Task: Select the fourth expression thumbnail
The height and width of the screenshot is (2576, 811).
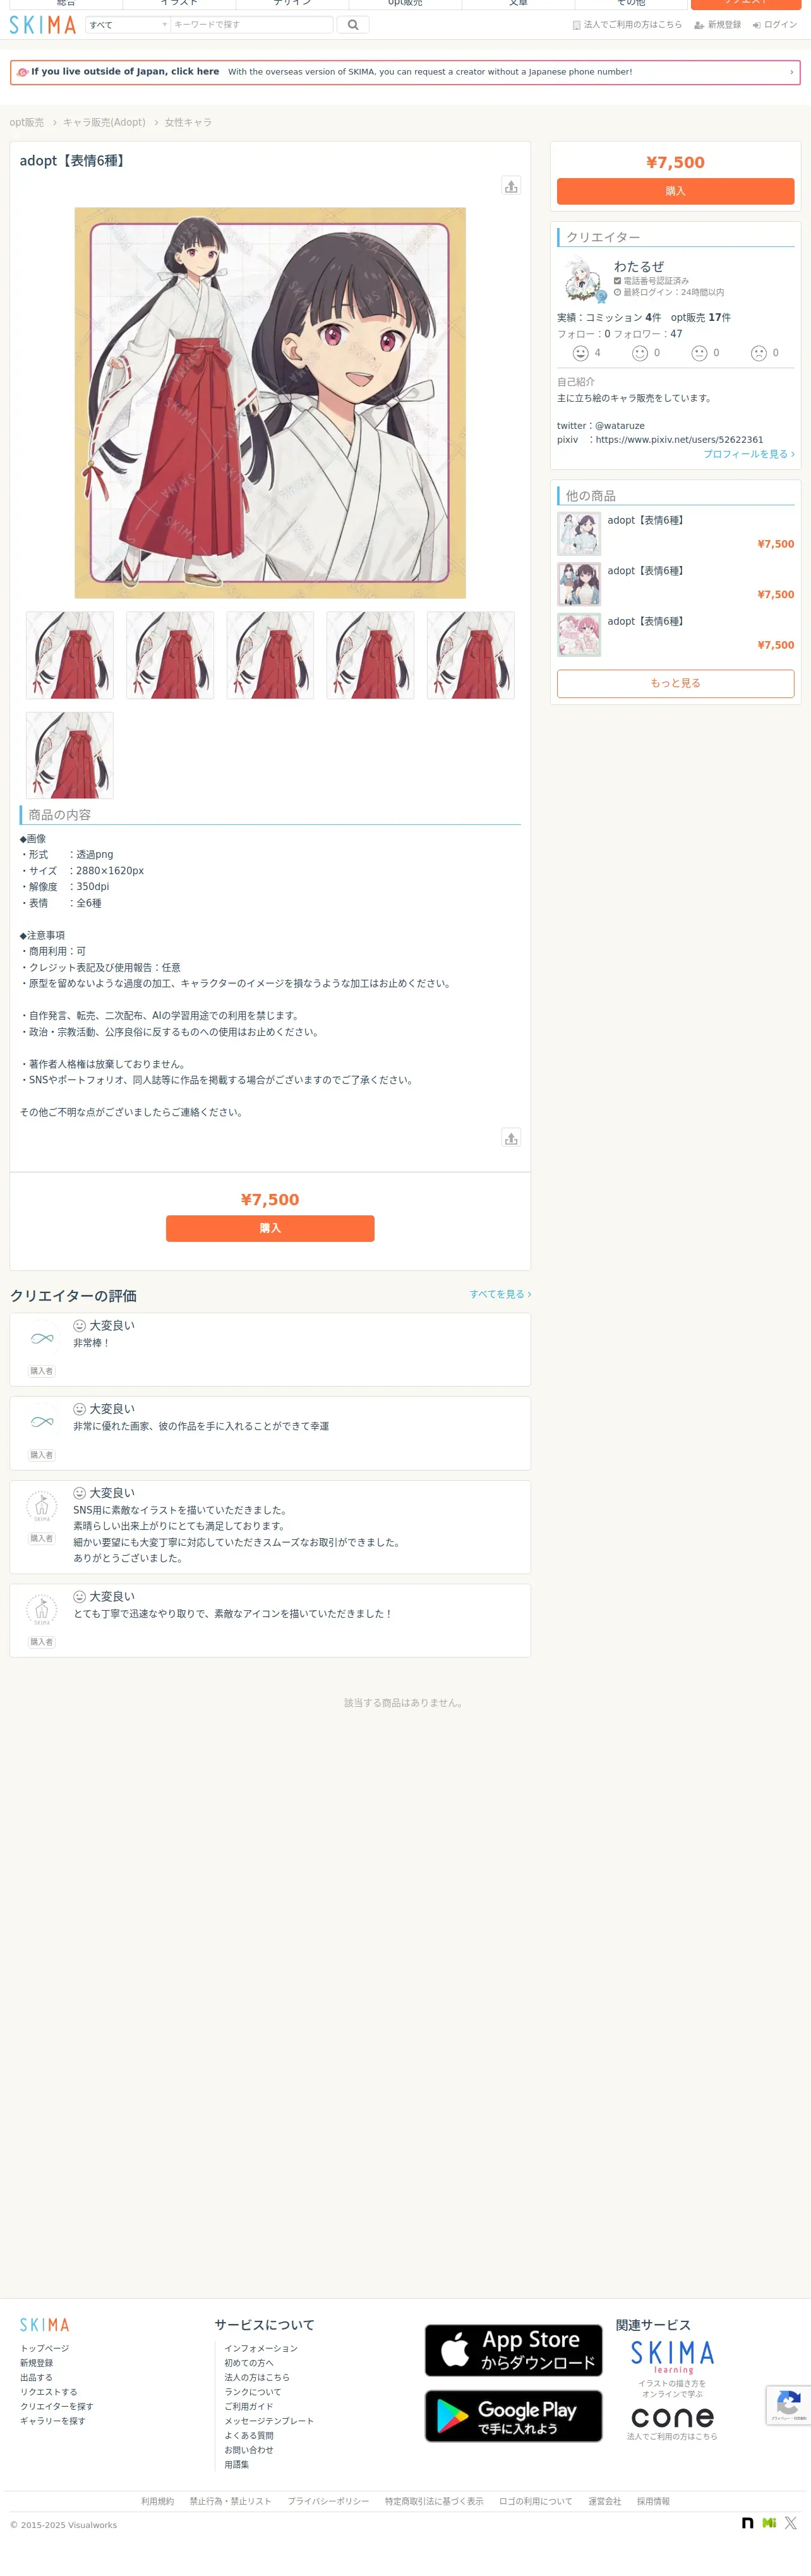Action: [370, 655]
